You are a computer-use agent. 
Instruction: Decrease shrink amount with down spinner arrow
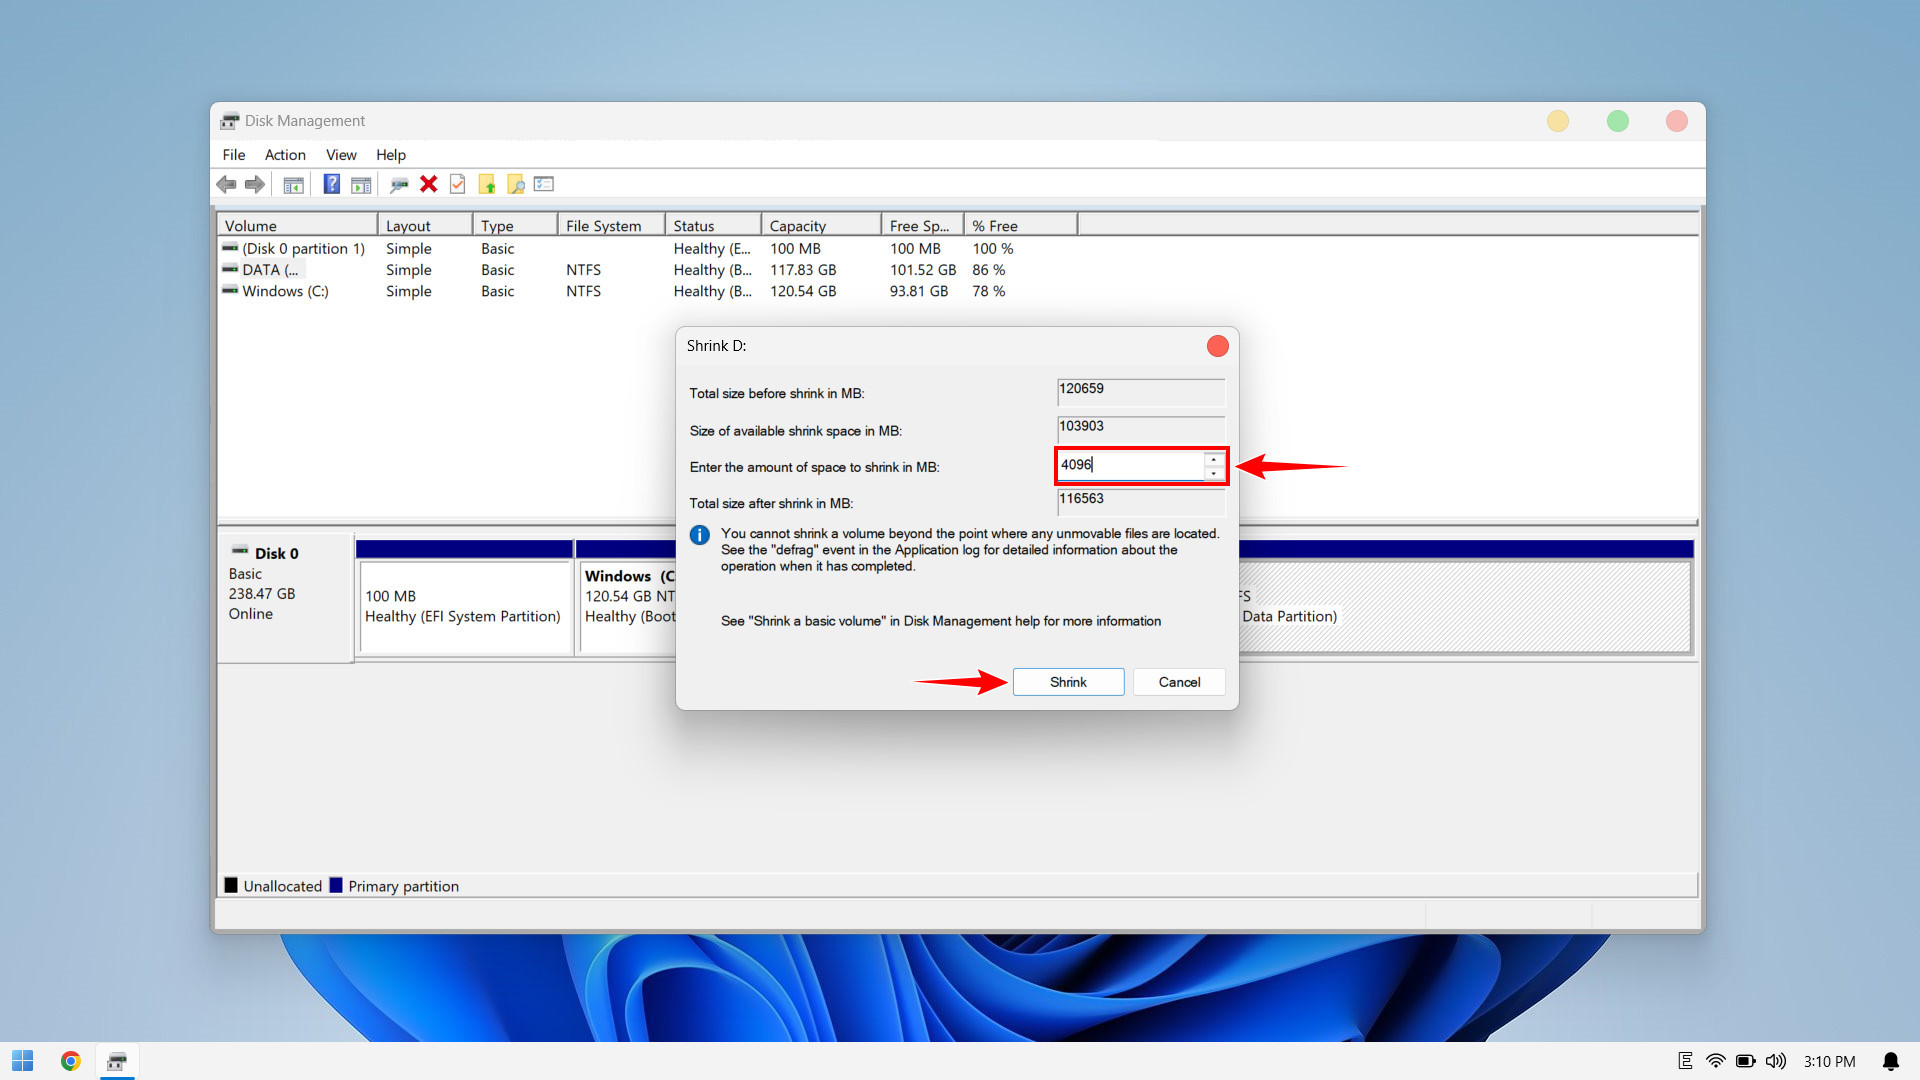click(1214, 473)
